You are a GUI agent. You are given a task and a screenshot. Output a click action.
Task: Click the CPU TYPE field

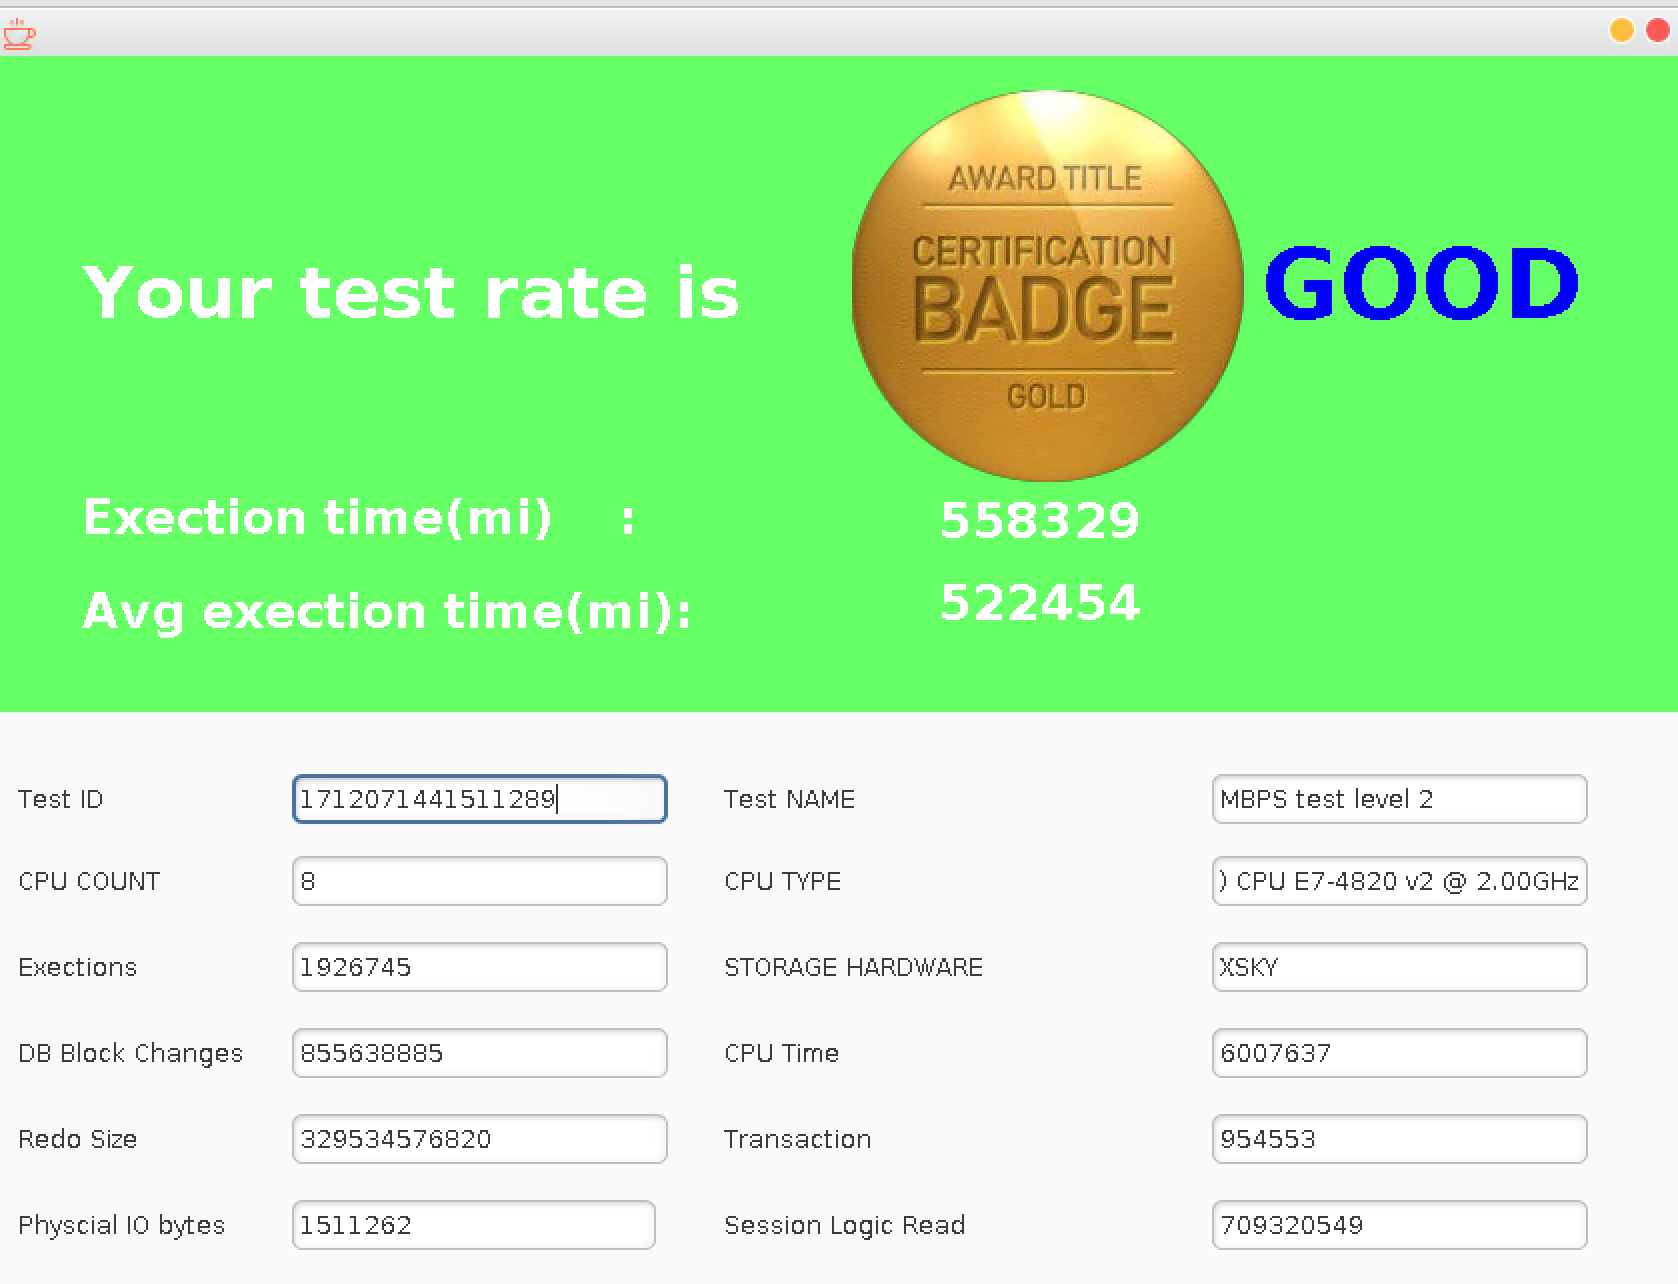pos(1400,881)
